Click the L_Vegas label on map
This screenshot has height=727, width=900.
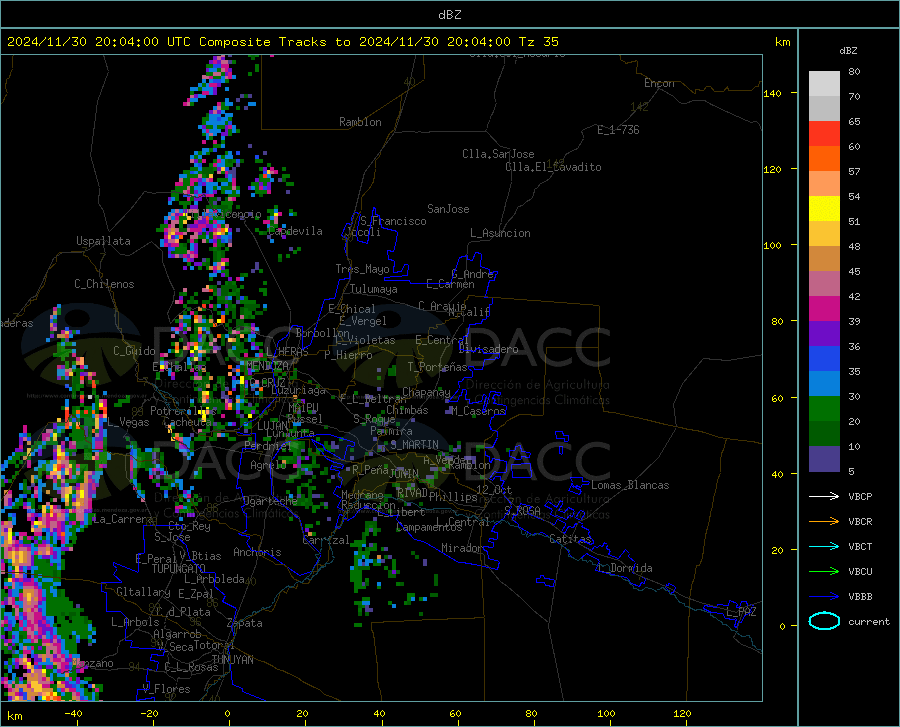pos(128,422)
